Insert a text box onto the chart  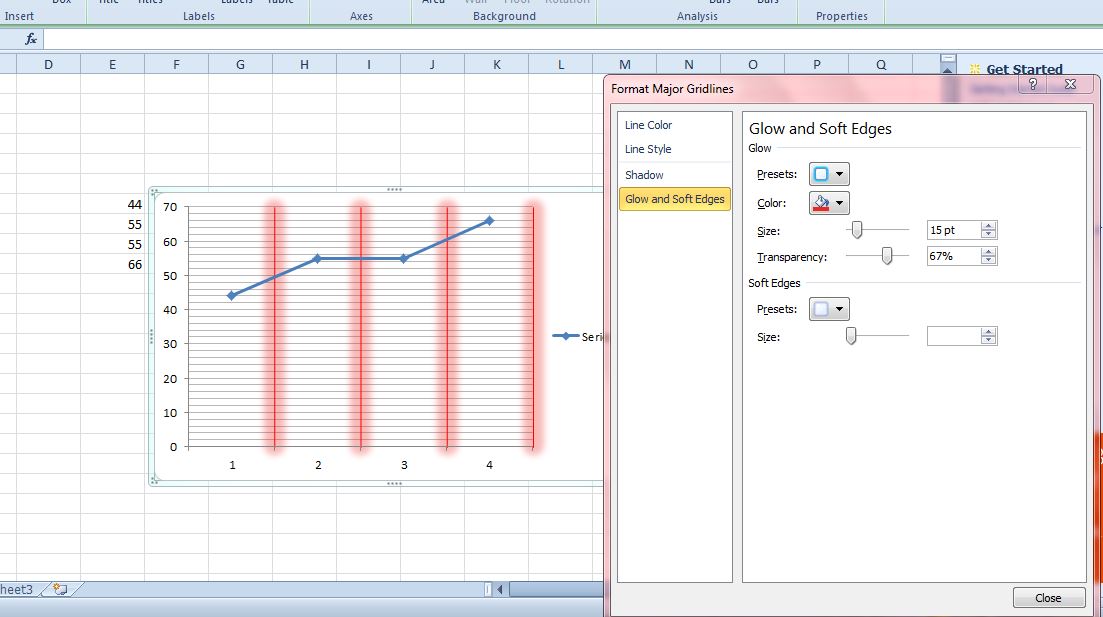62,3
